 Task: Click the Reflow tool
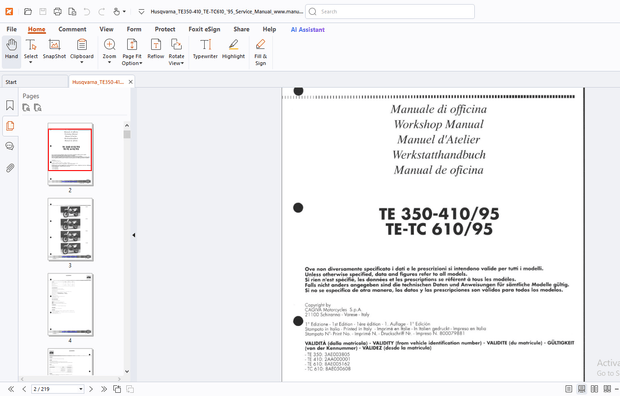click(x=156, y=49)
